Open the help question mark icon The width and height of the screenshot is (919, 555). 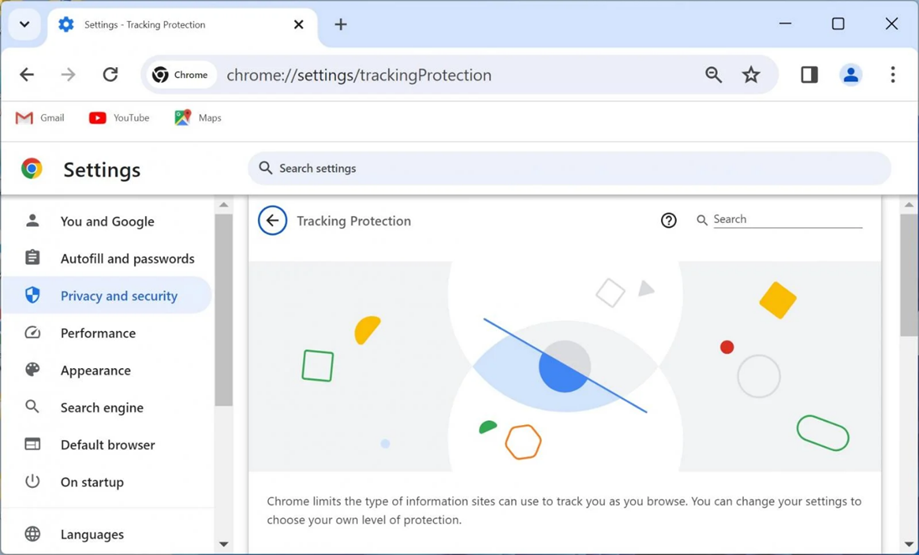point(669,221)
